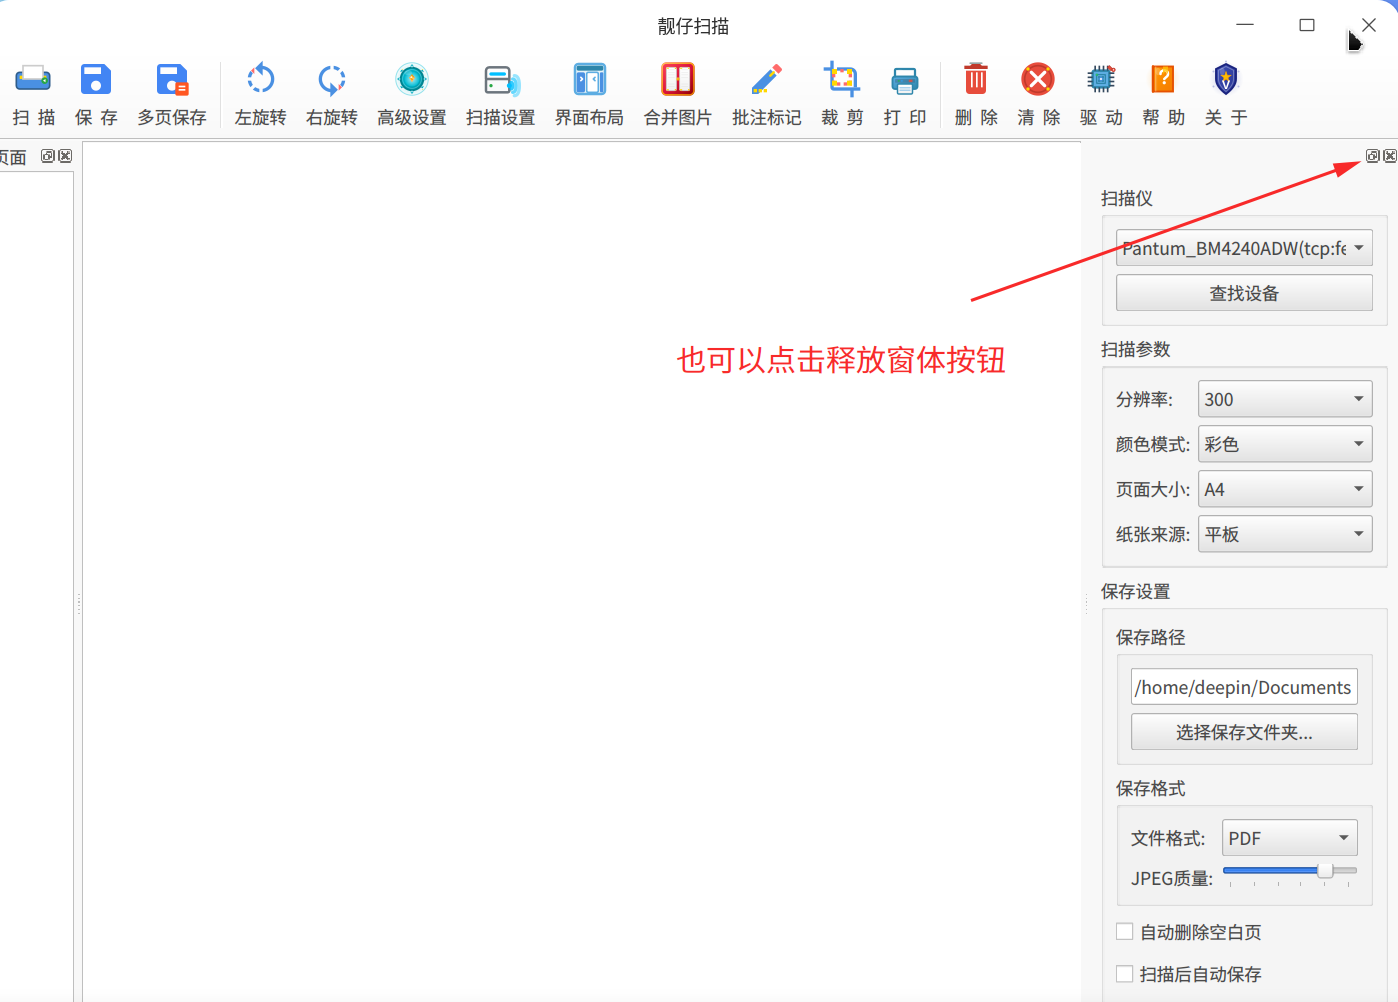Enable 自动删除空白页 checkbox
This screenshot has height=1002, width=1398.
pyautogui.click(x=1125, y=932)
